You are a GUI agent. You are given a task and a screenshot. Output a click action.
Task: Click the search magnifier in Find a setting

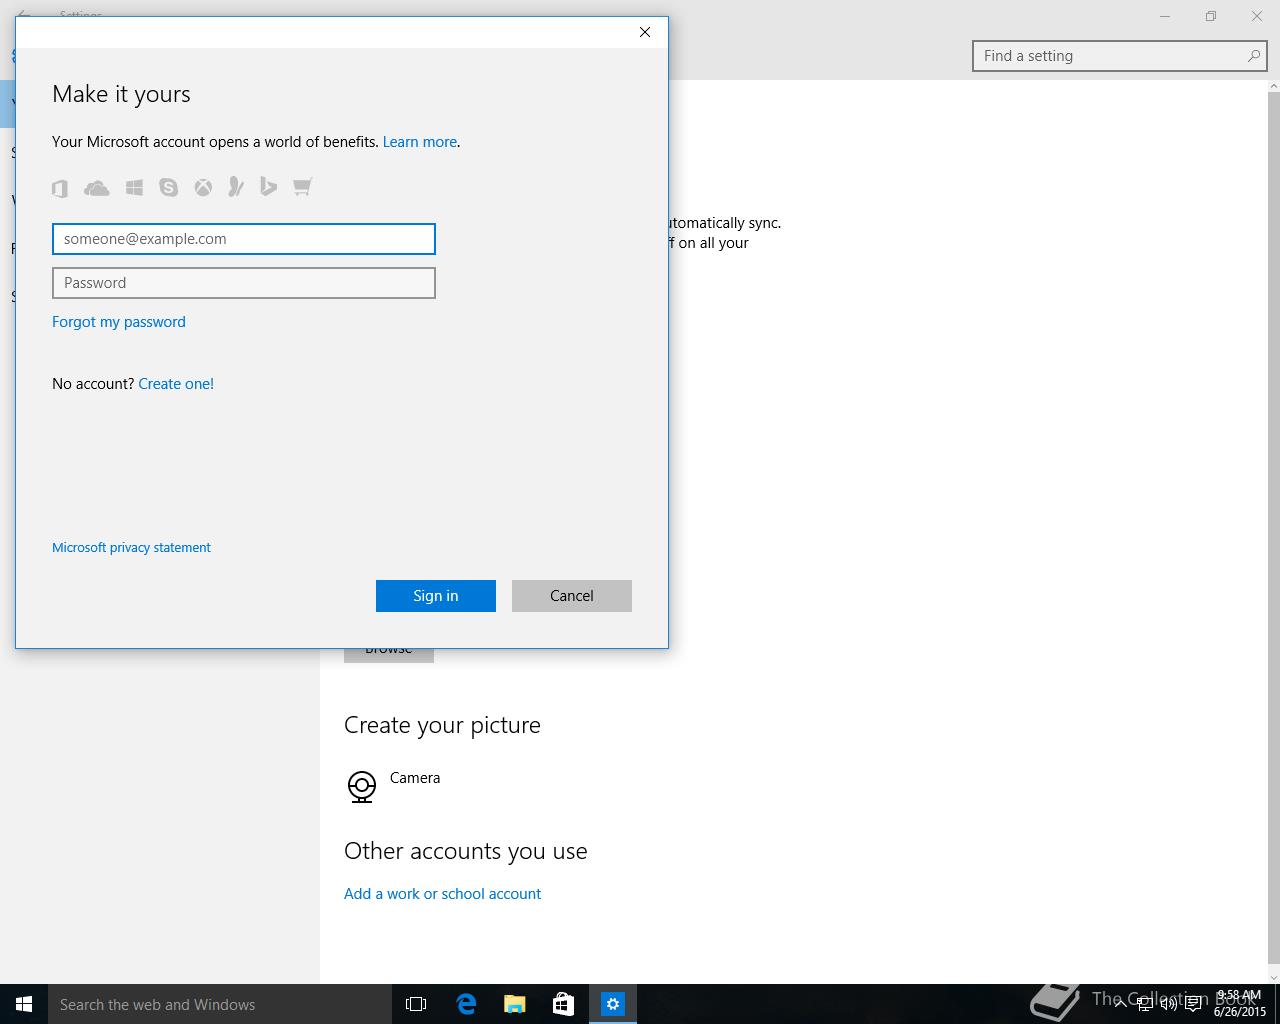(x=1253, y=56)
